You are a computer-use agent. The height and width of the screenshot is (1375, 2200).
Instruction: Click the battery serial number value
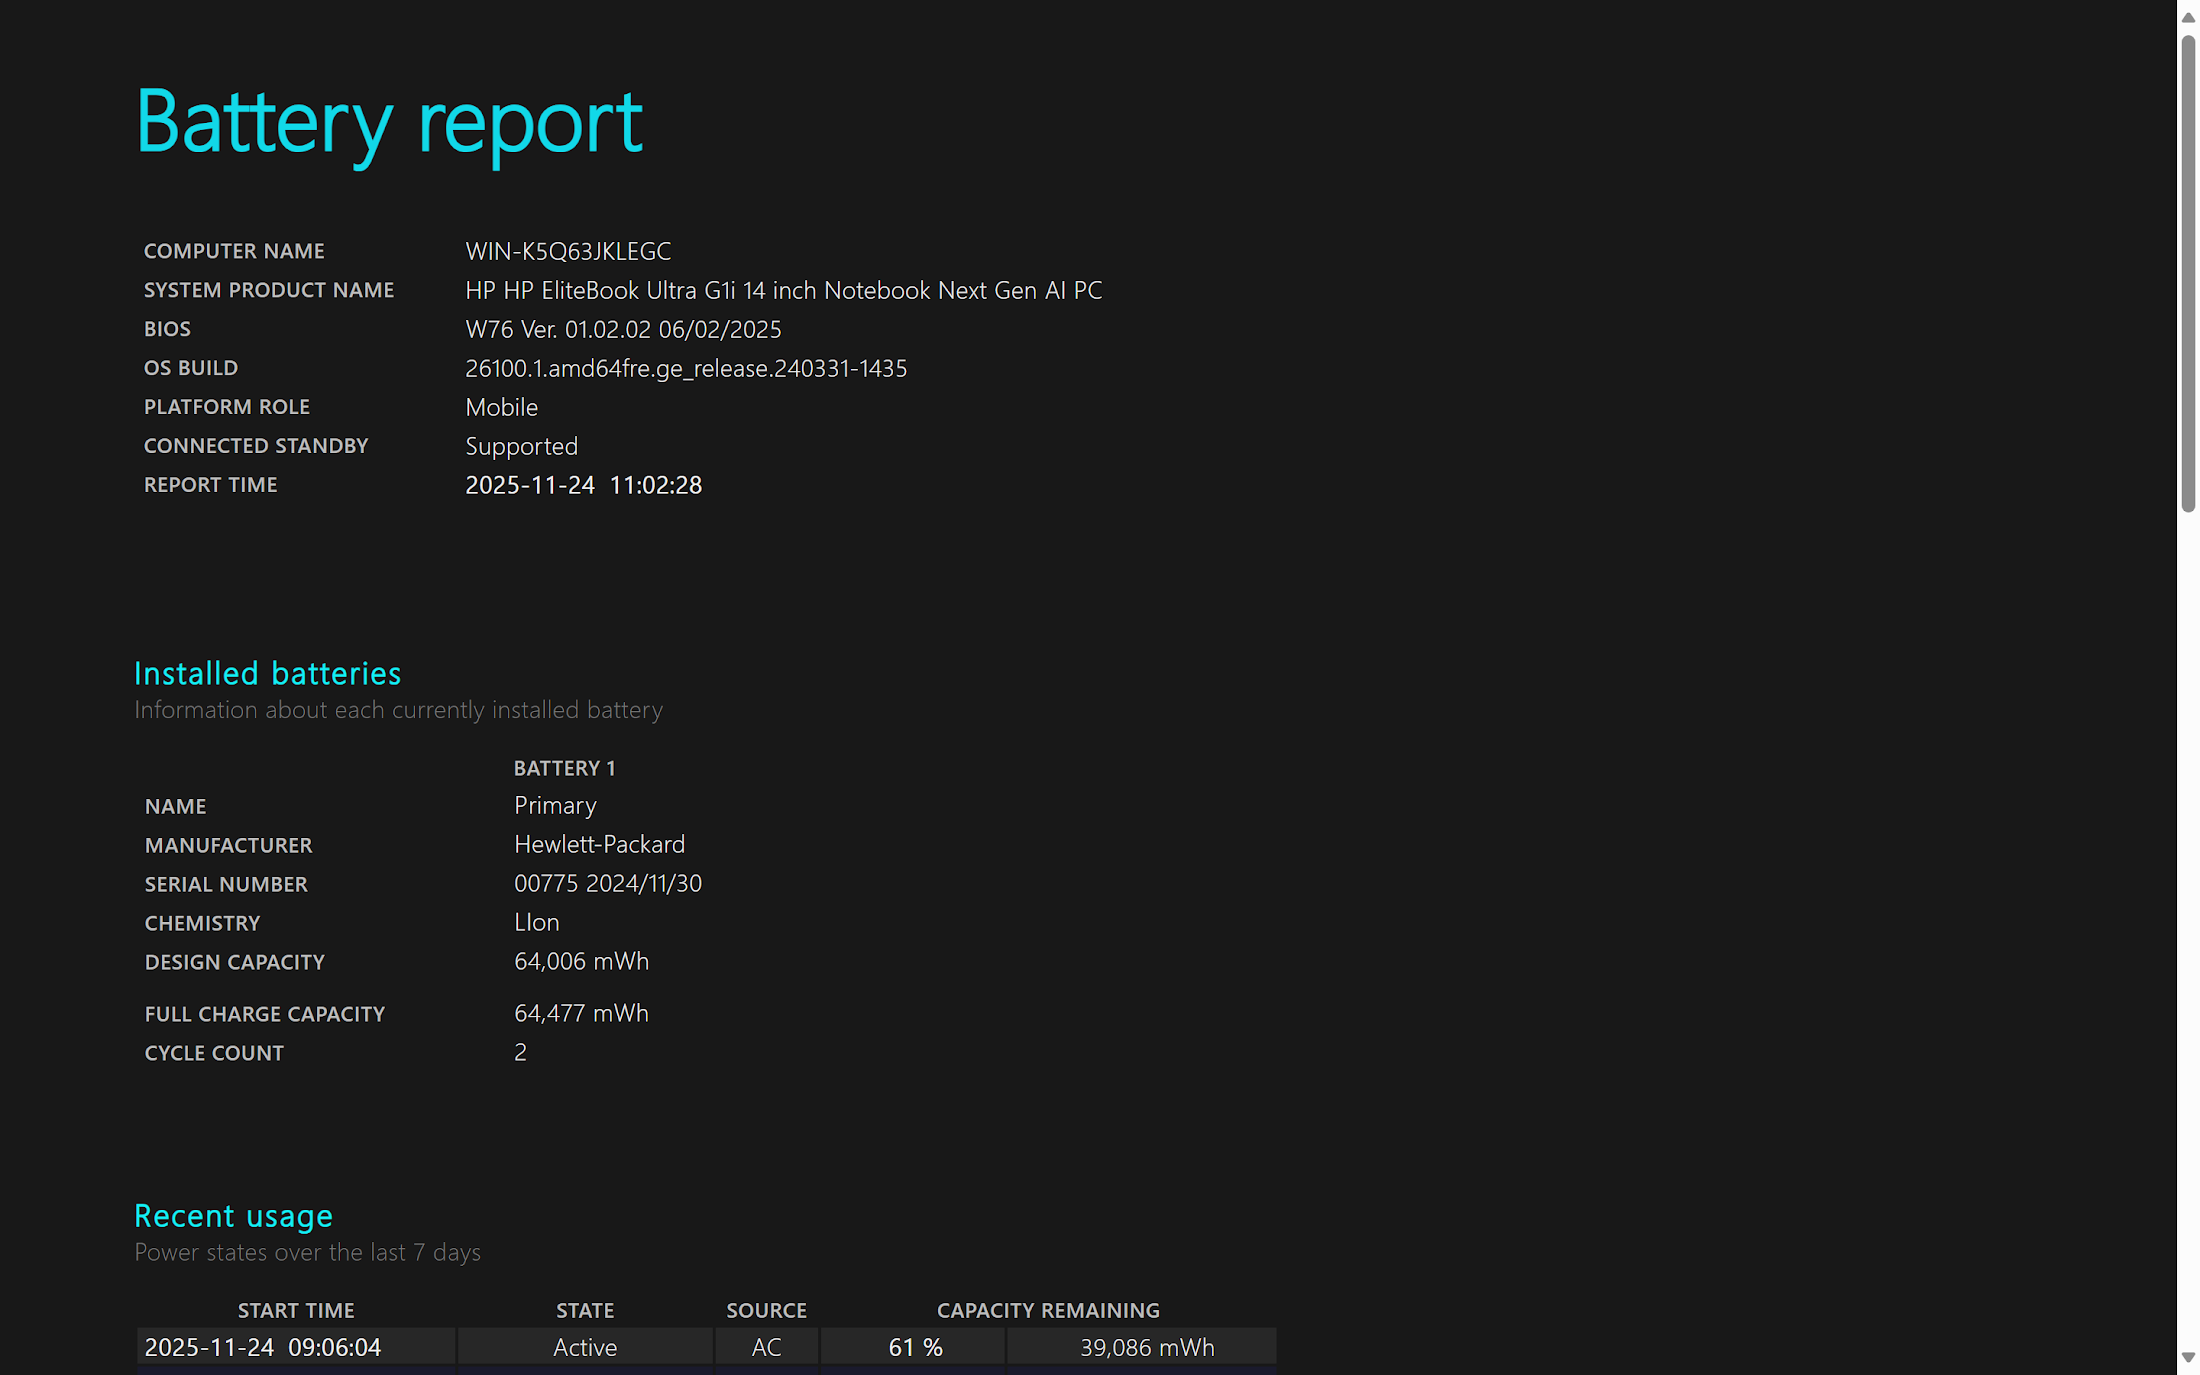(x=607, y=883)
